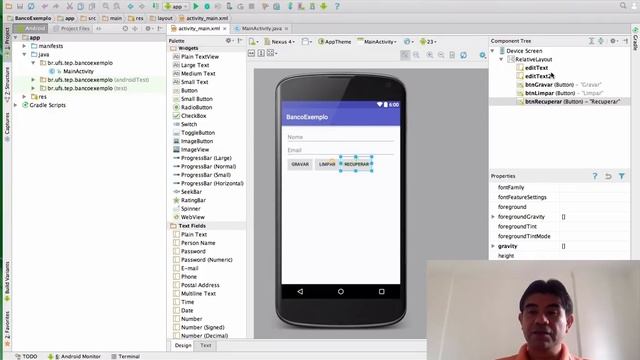Click layout breadcrumb in navigation bar
This screenshot has height=360, width=640.
coord(161,18)
